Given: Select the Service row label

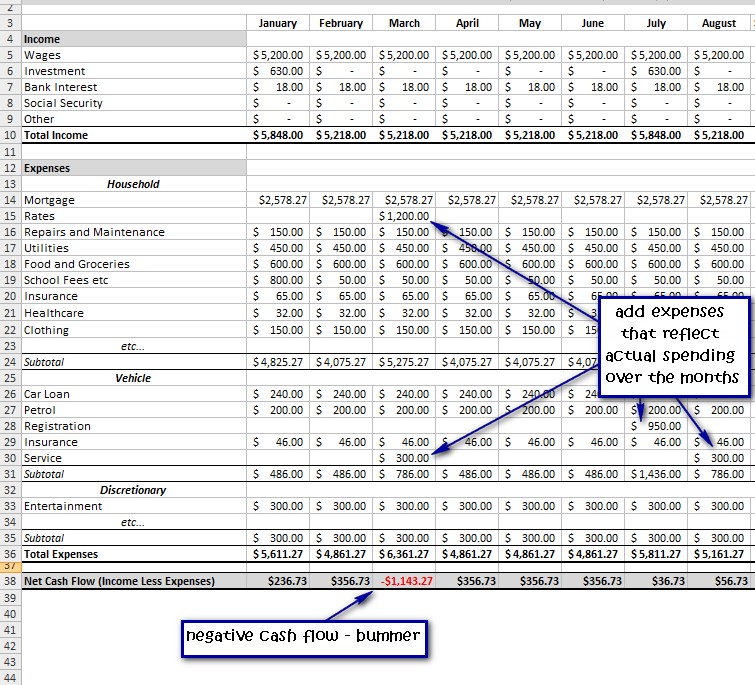Looking at the screenshot, I should coord(43,458).
